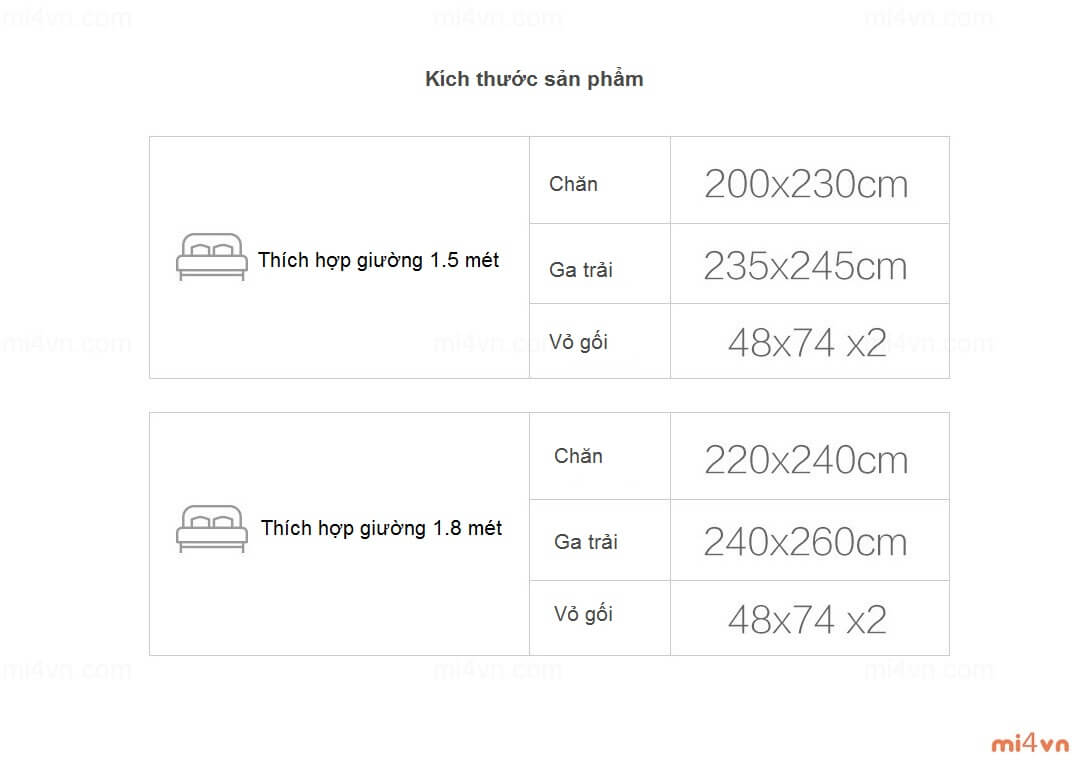This screenshot has height=763, width=1080.
Task: Click 'Chăn' label in first table
Action: click(573, 184)
